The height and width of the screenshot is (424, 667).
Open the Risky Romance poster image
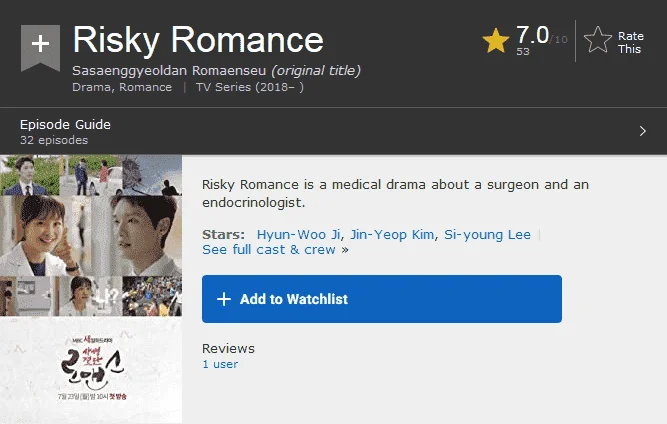[x=91, y=289]
